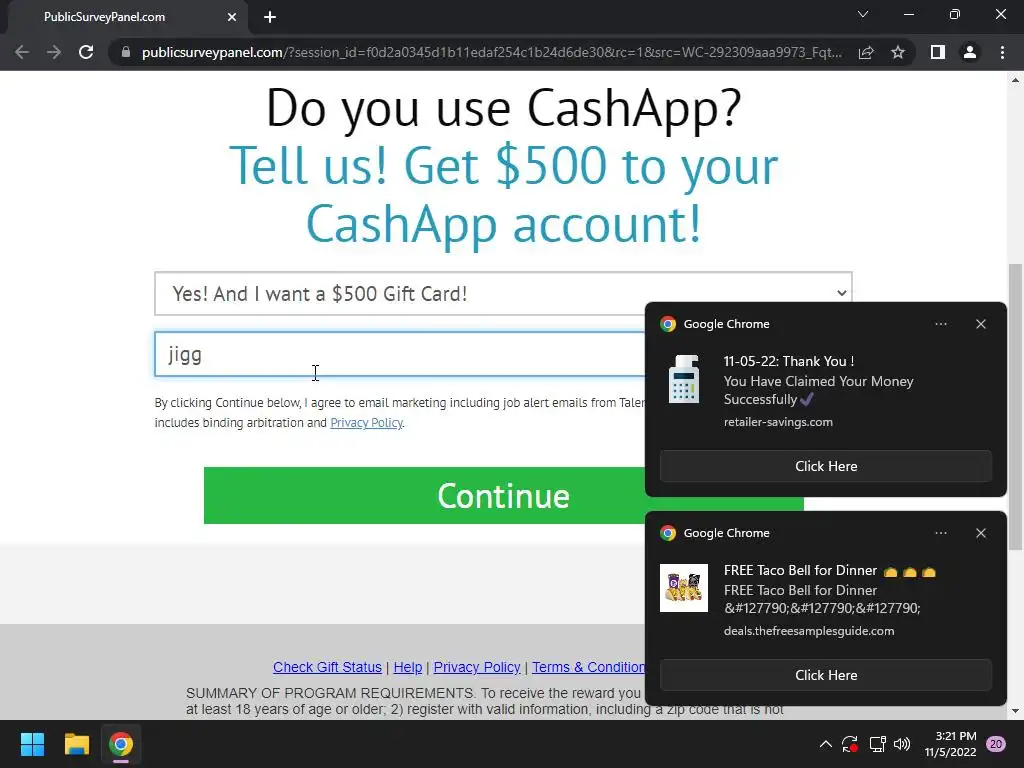Show hidden system tray icons
This screenshot has height=768, width=1024.
pos(825,744)
